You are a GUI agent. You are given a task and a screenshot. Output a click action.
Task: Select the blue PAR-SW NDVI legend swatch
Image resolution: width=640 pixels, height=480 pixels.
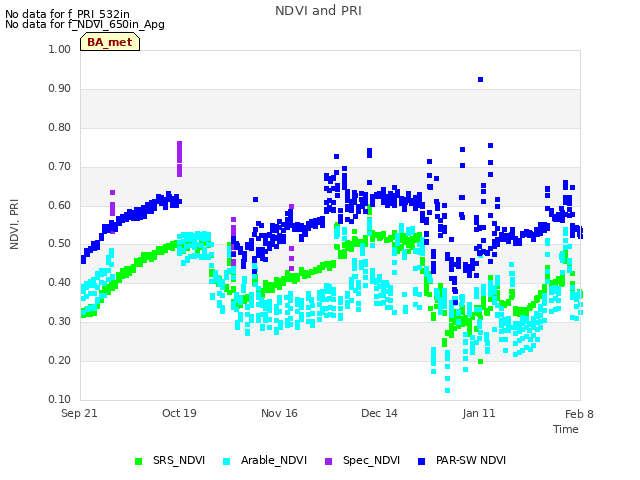pos(422,461)
